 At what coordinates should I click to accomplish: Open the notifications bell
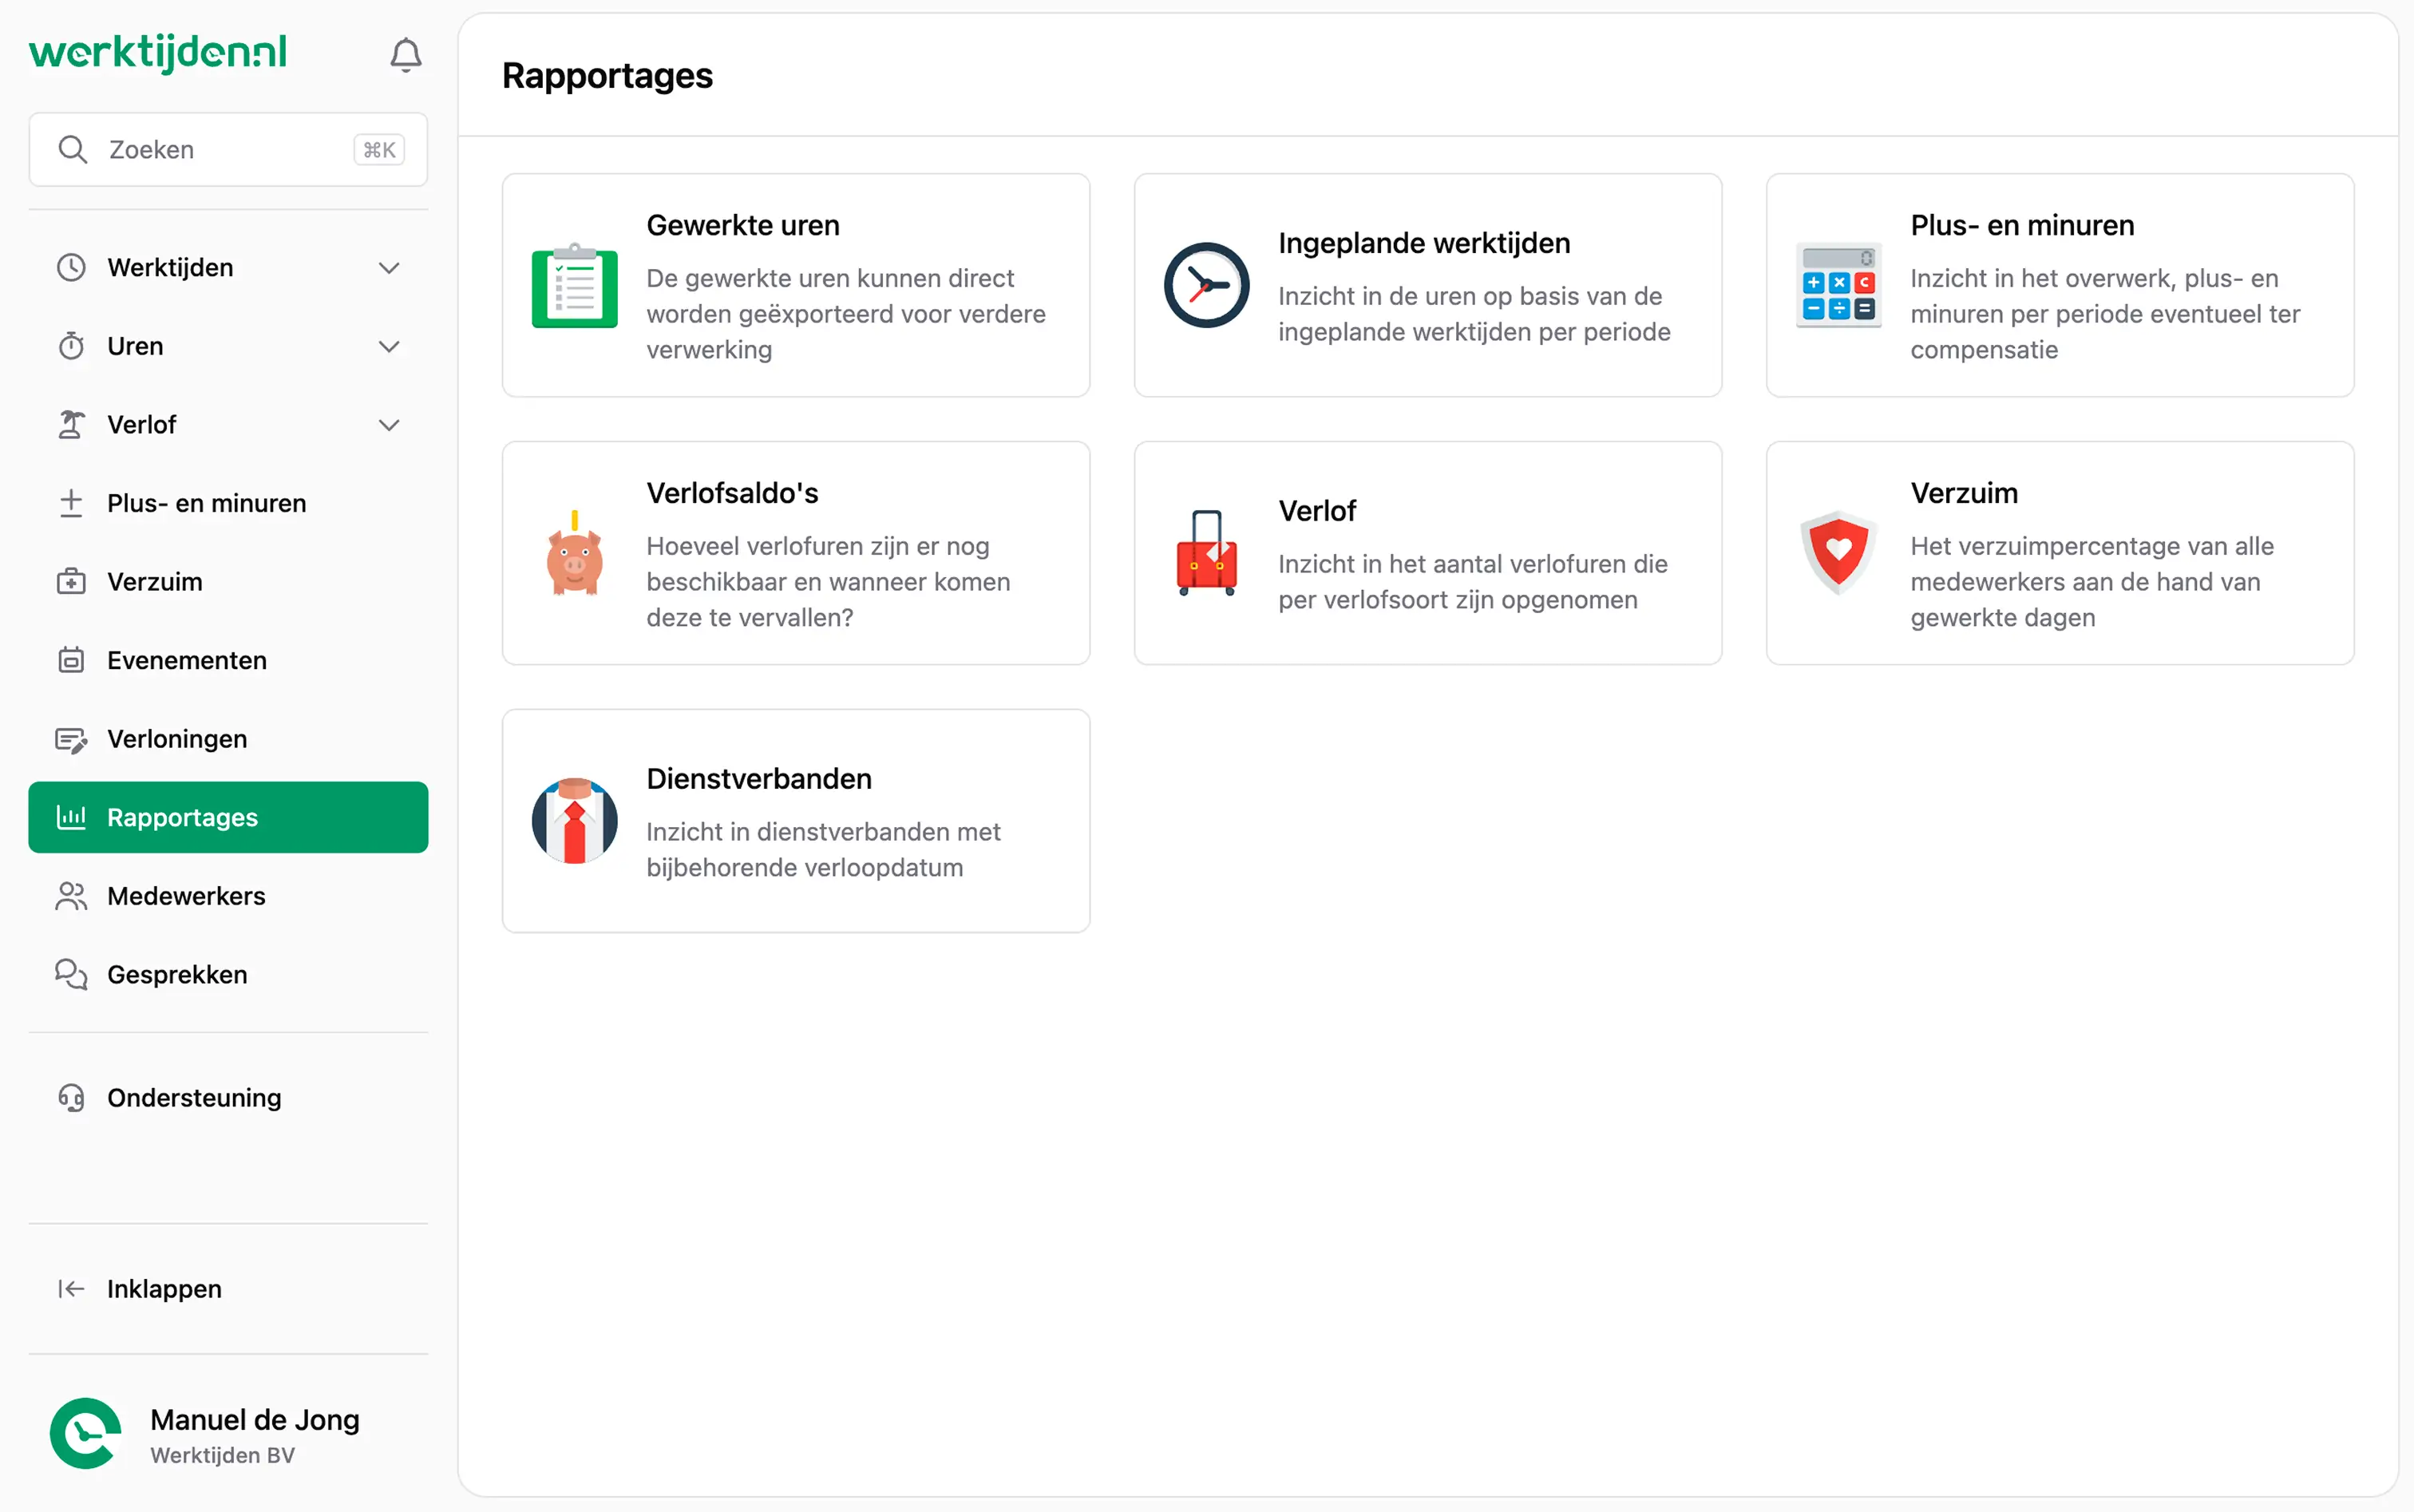tap(405, 55)
